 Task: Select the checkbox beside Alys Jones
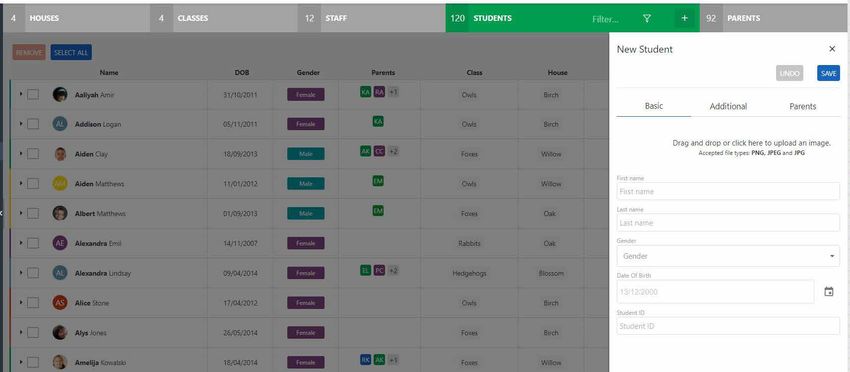[33, 332]
